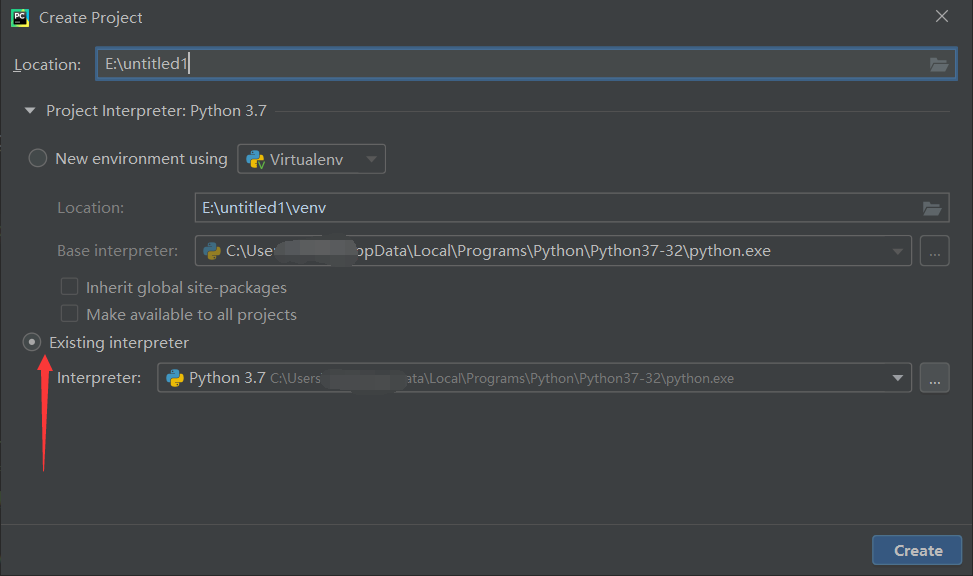973x576 pixels.
Task: Click the PyCharm logo in title bar
Action: click(x=20, y=17)
